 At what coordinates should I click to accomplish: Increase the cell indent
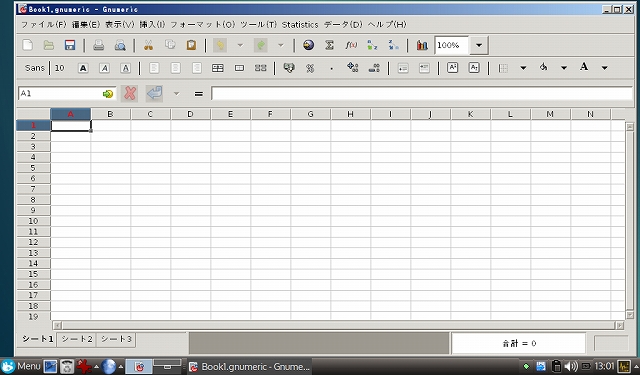(x=424, y=68)
